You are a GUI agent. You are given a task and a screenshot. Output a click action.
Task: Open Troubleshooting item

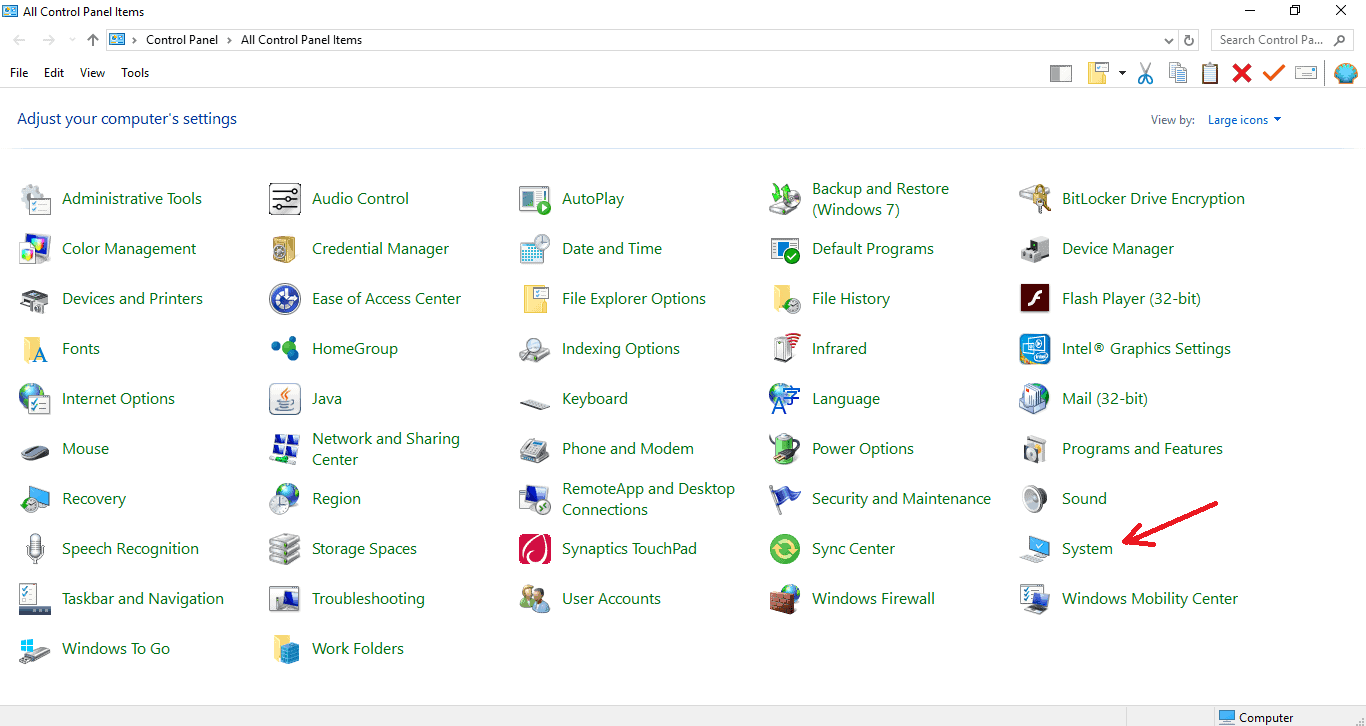[x=347, y=599]
